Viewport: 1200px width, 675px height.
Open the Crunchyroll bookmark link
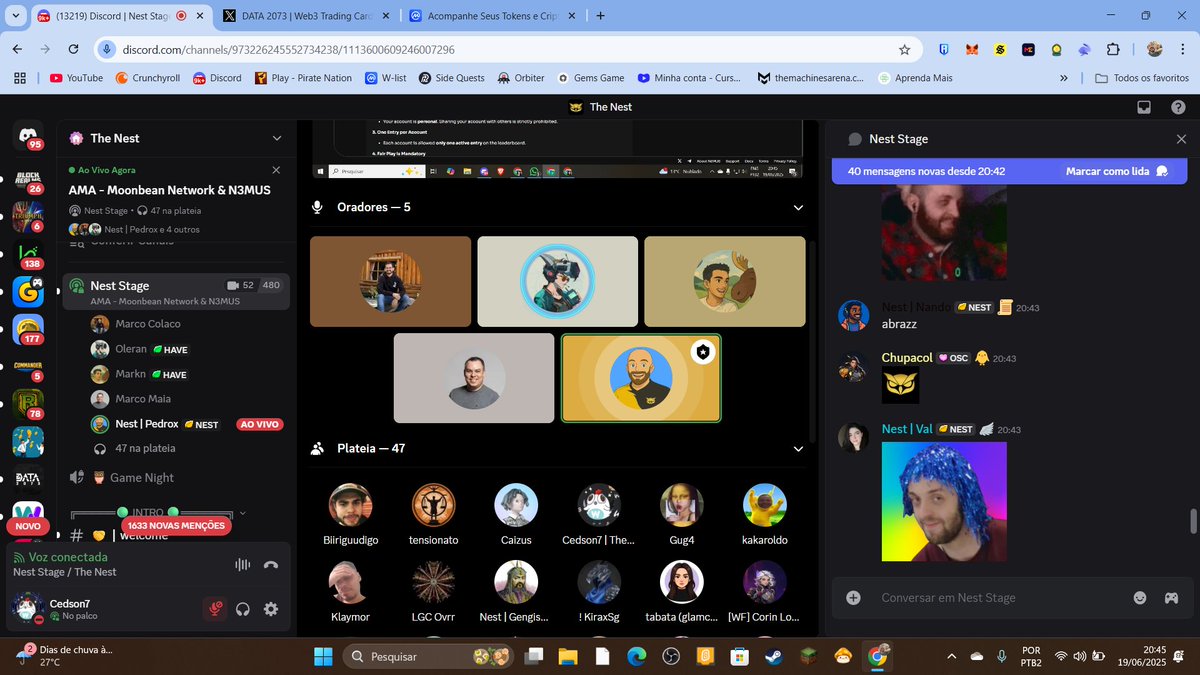(x=147, y=77)
